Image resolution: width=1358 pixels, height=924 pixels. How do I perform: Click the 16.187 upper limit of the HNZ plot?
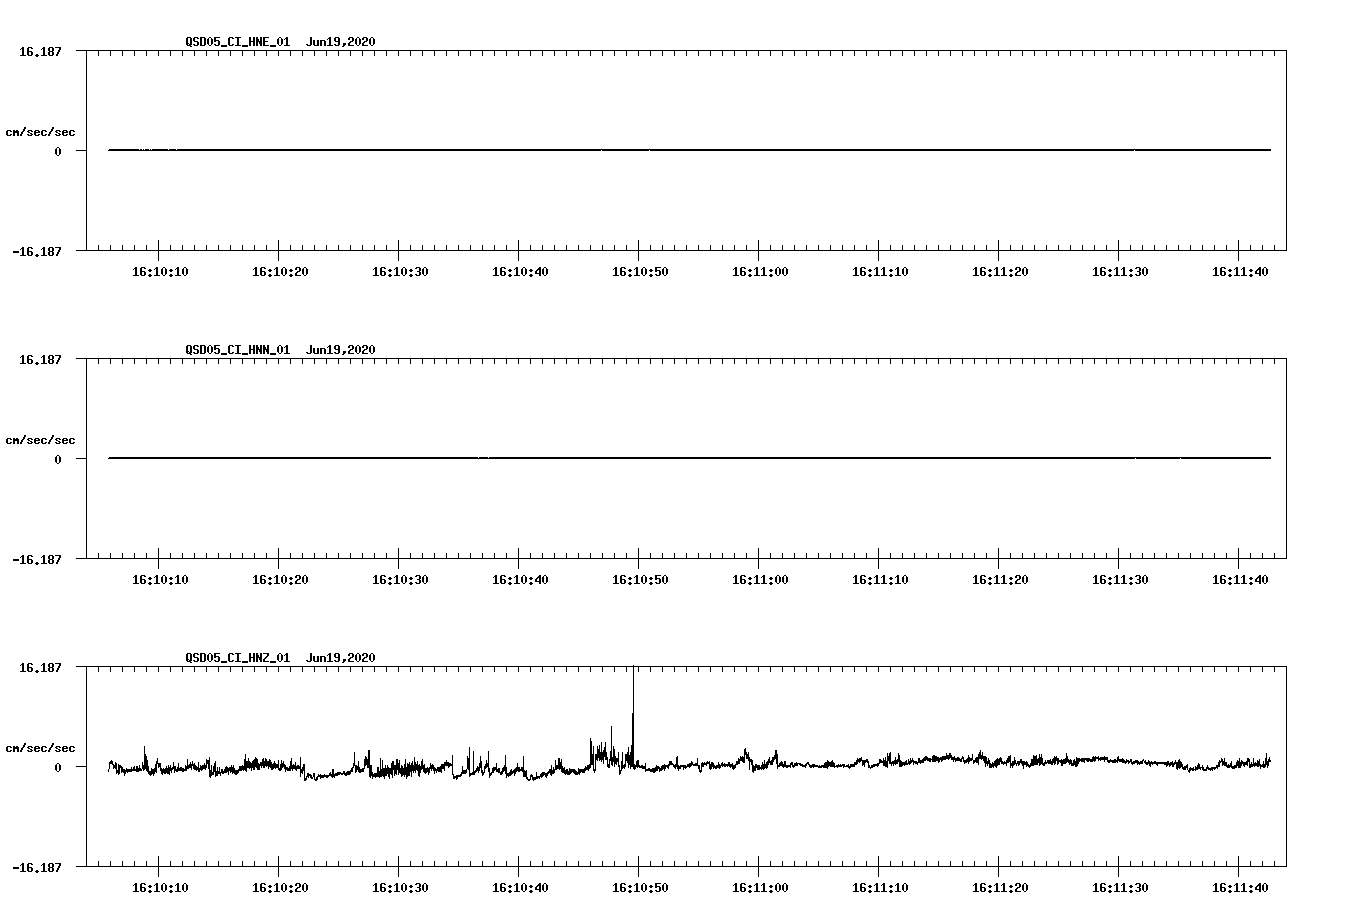pos(40,667)
